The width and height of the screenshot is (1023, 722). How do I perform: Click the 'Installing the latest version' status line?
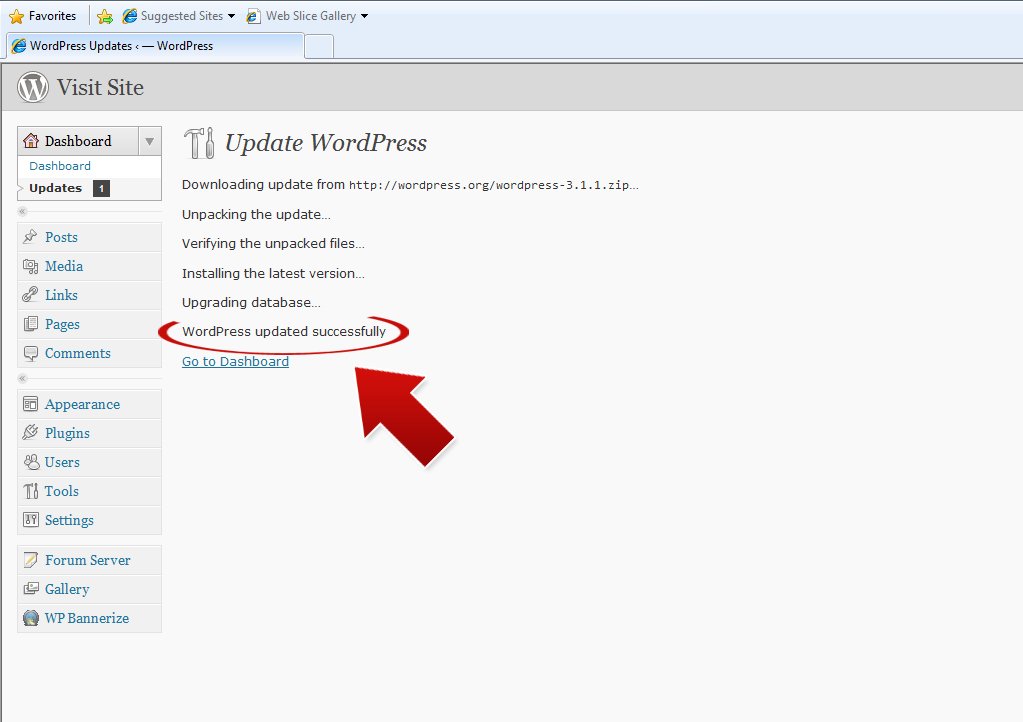[273, 273]
